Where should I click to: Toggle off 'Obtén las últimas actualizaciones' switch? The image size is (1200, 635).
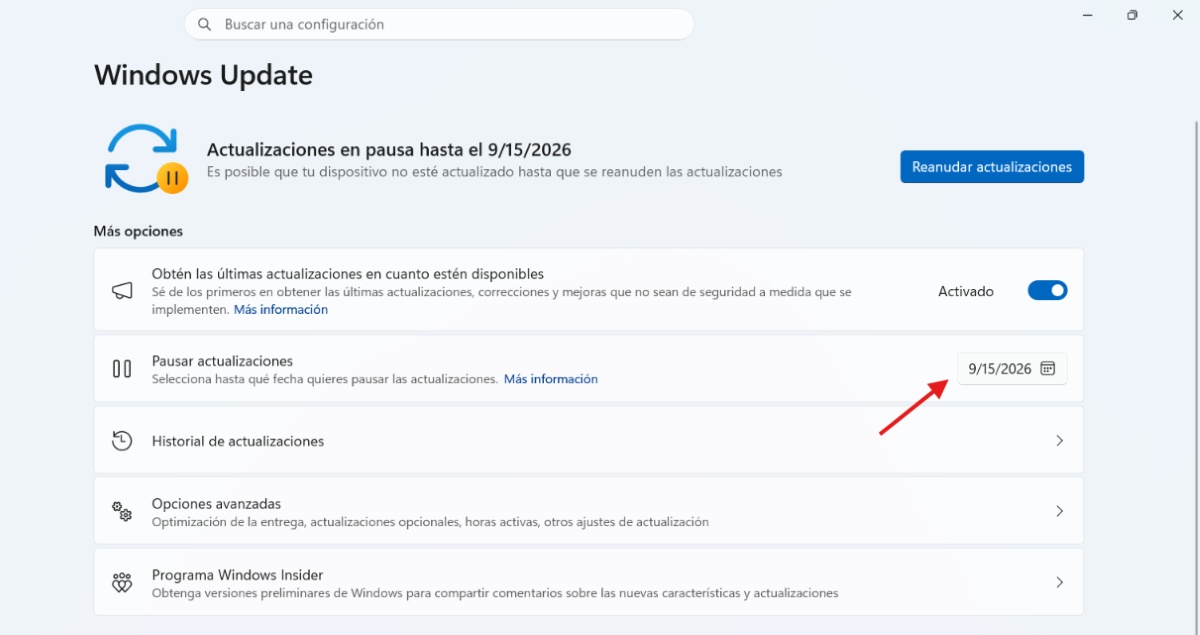[1048, 291]
